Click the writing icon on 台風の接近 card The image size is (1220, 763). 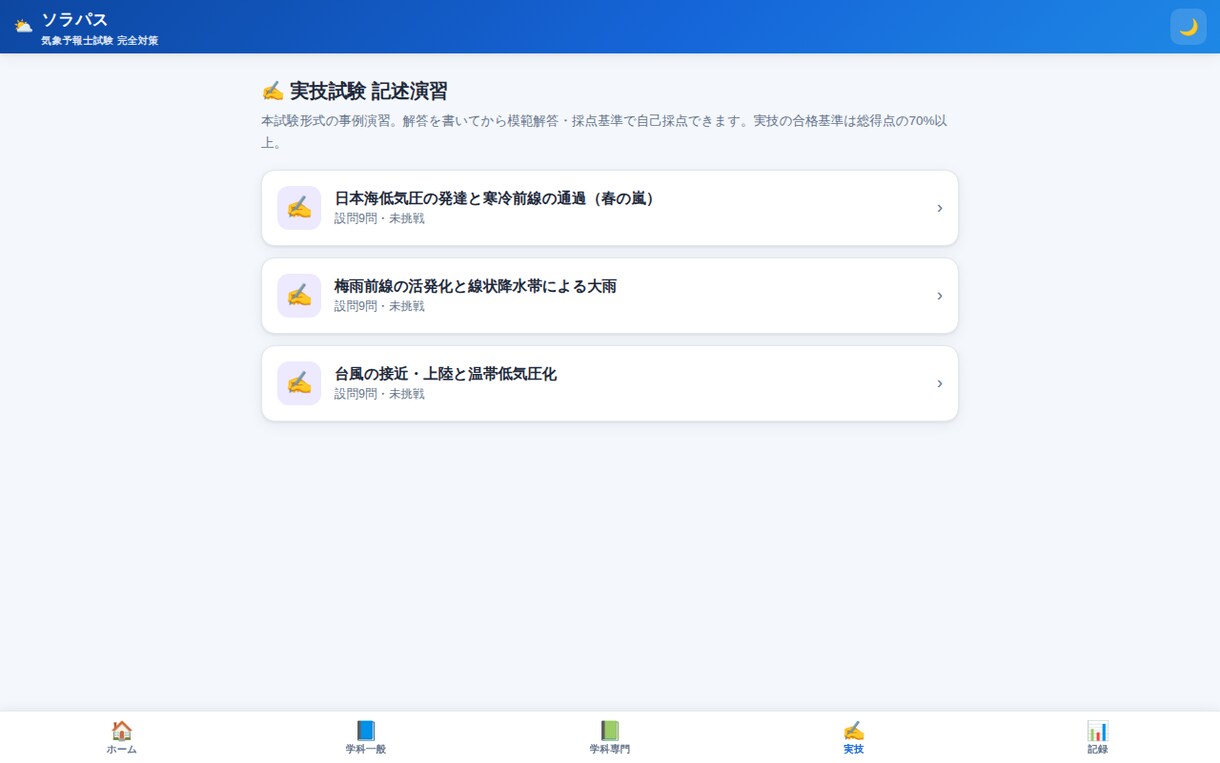(x=299, y=384)
